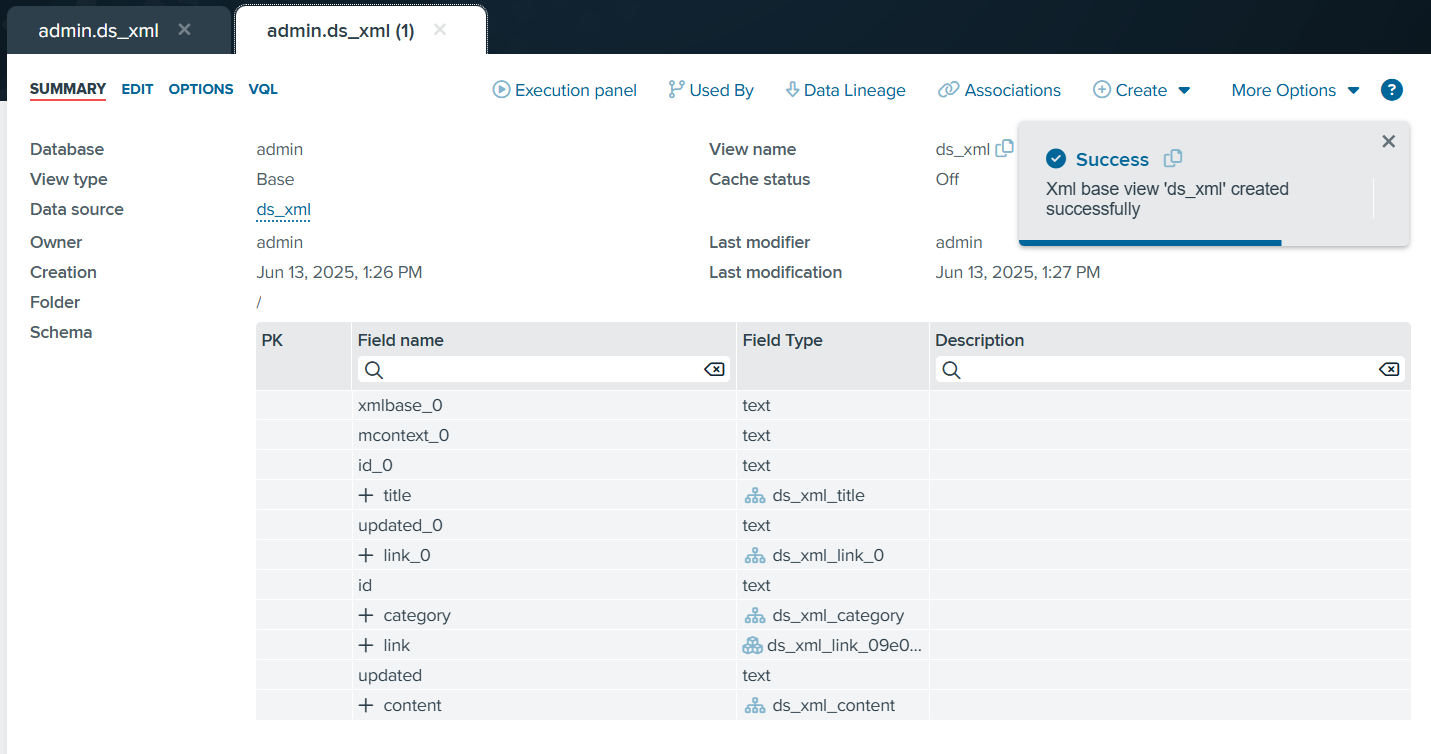Select the updated_0 field row
The height and width of the screenshot is (754, 1431).
(x=833, y=525)
